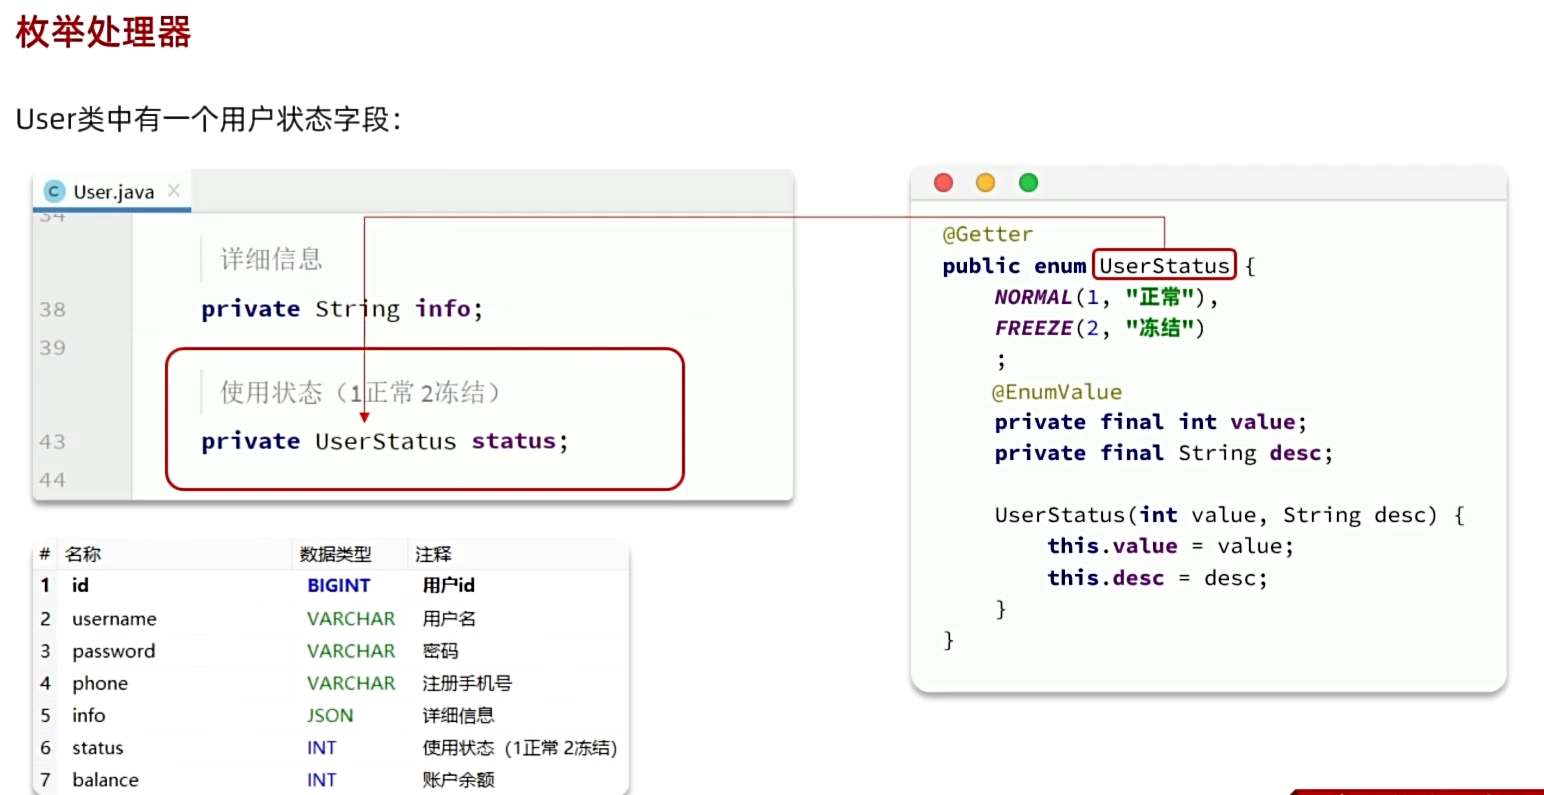
Task: Click the 用户id comment cell
Action: click(x=448, y=585)
